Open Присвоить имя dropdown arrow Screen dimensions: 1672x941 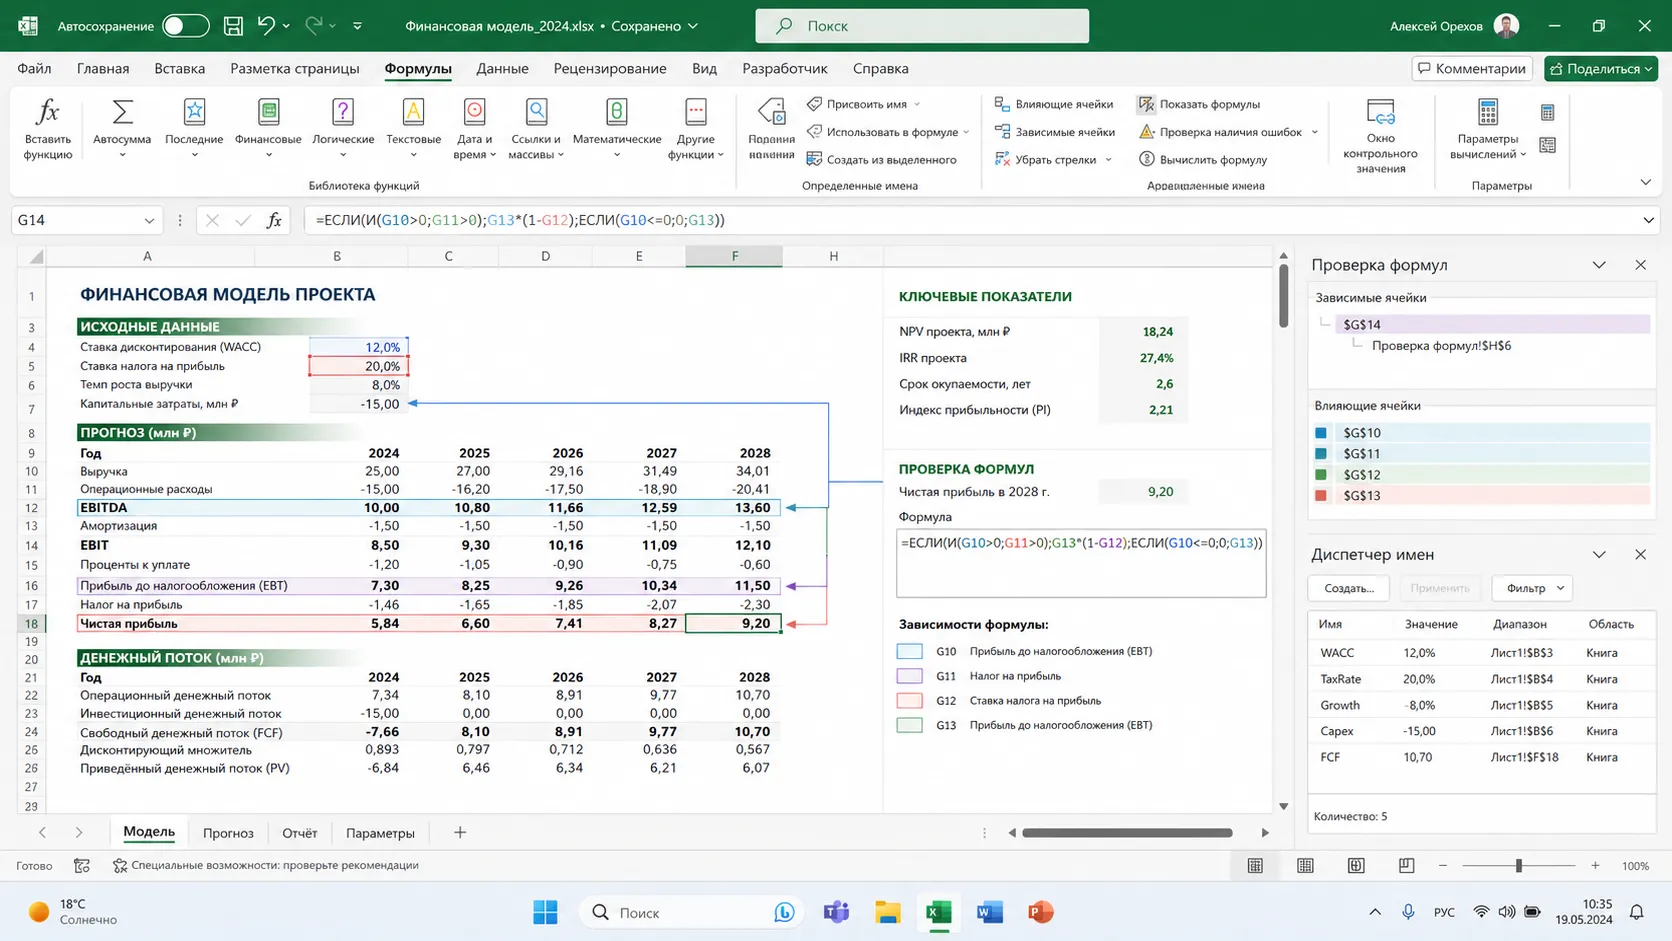(x=917, y=104)
